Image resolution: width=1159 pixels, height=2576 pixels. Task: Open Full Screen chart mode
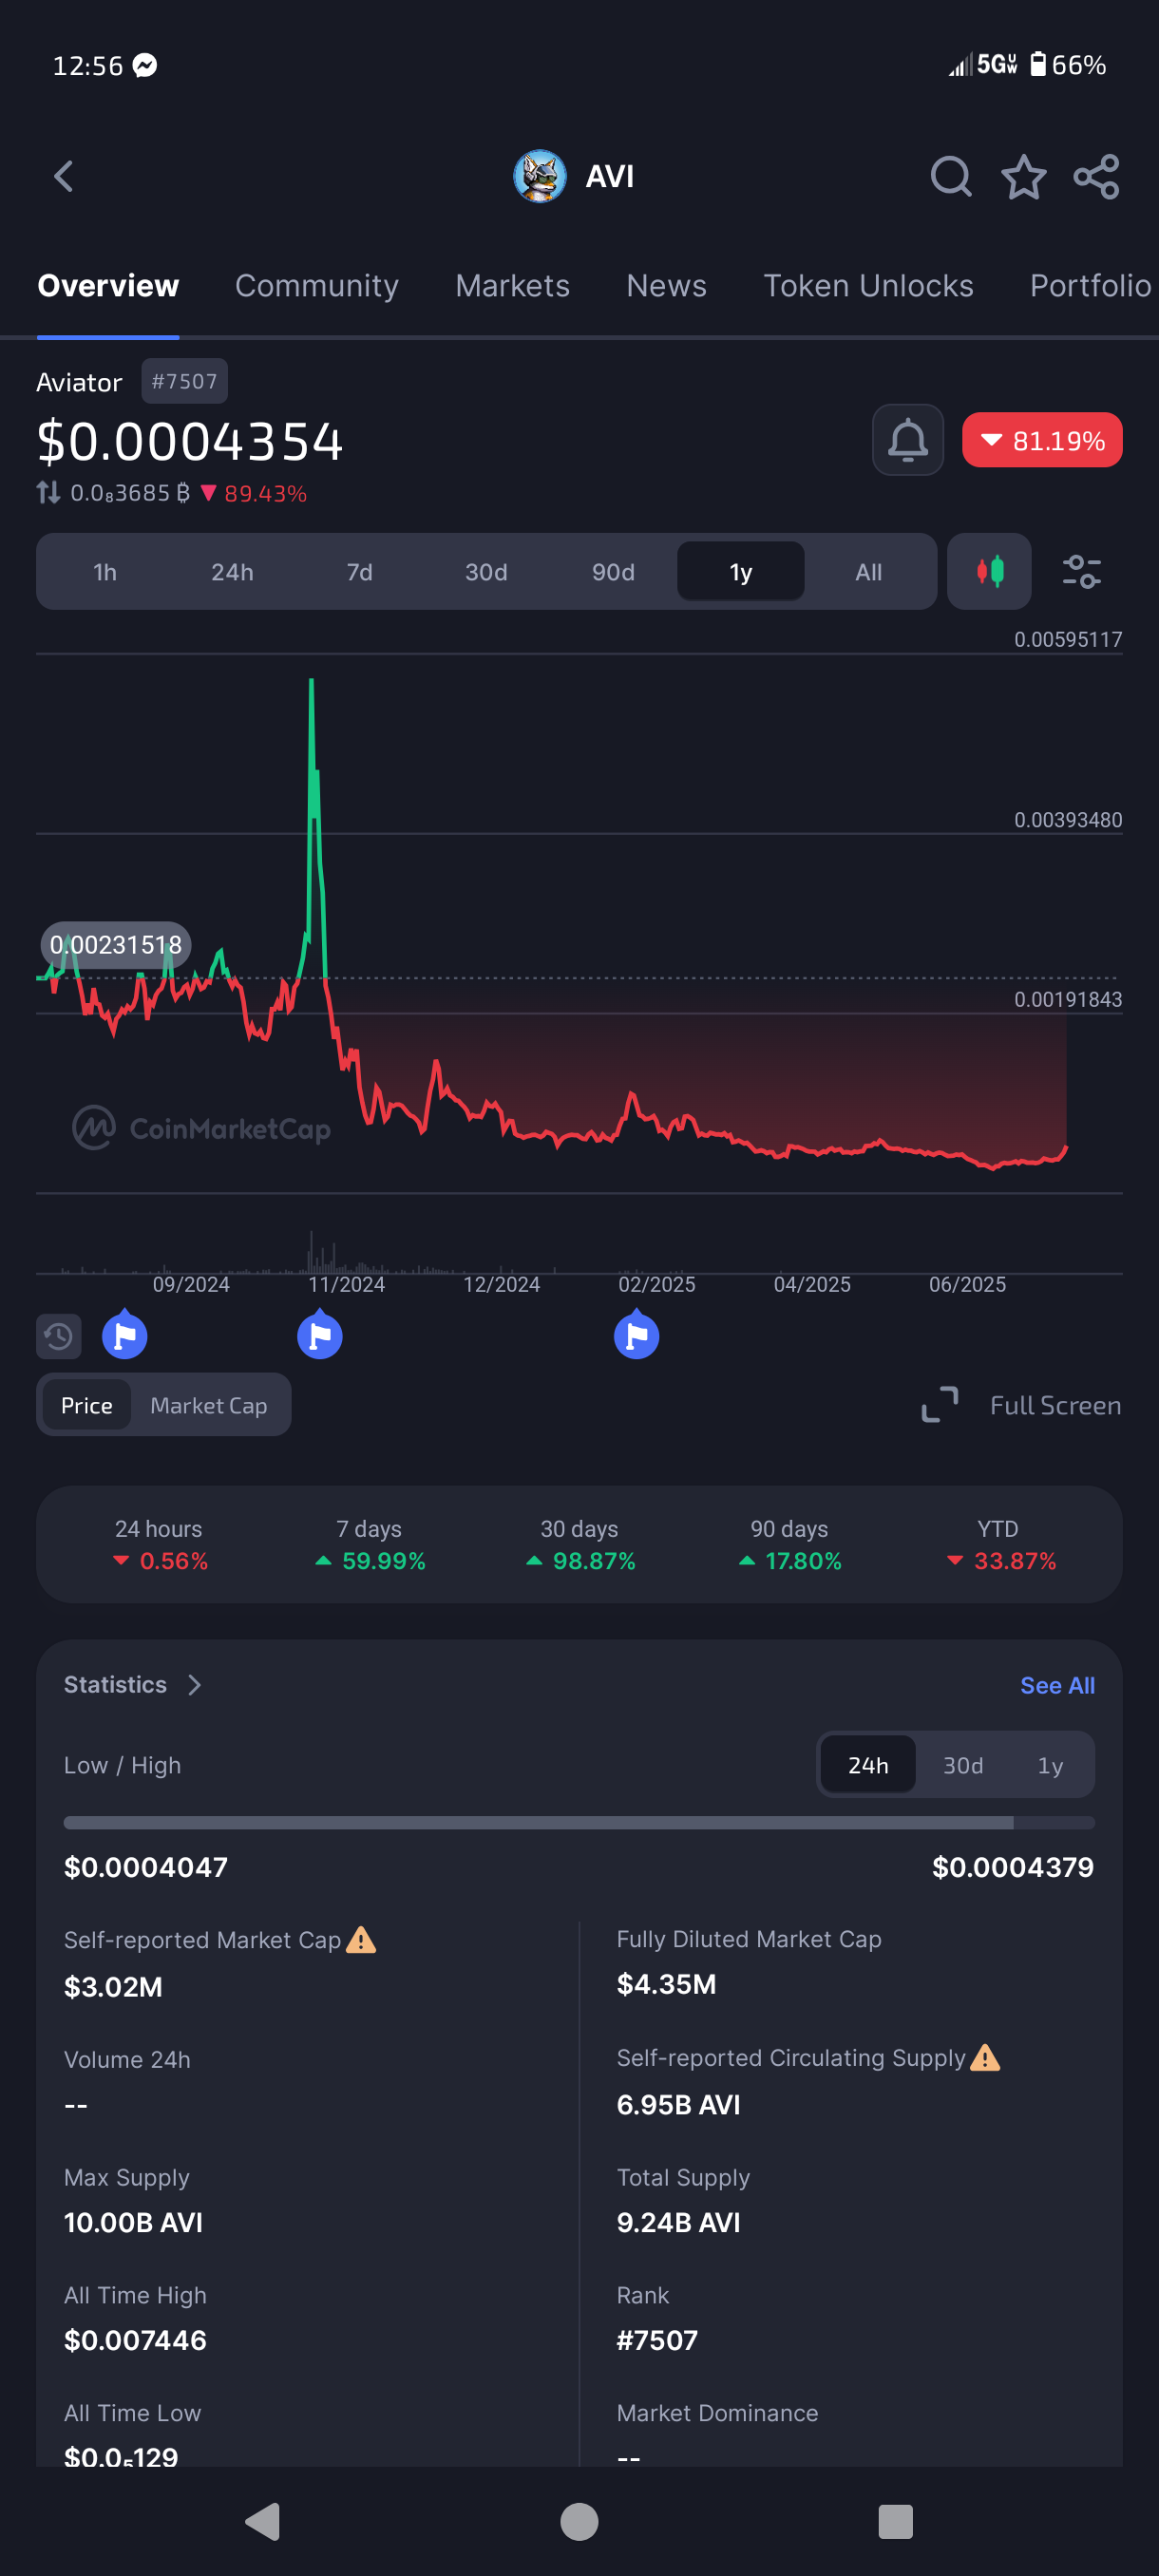pyautogui.click(x=1020, y=1405)
